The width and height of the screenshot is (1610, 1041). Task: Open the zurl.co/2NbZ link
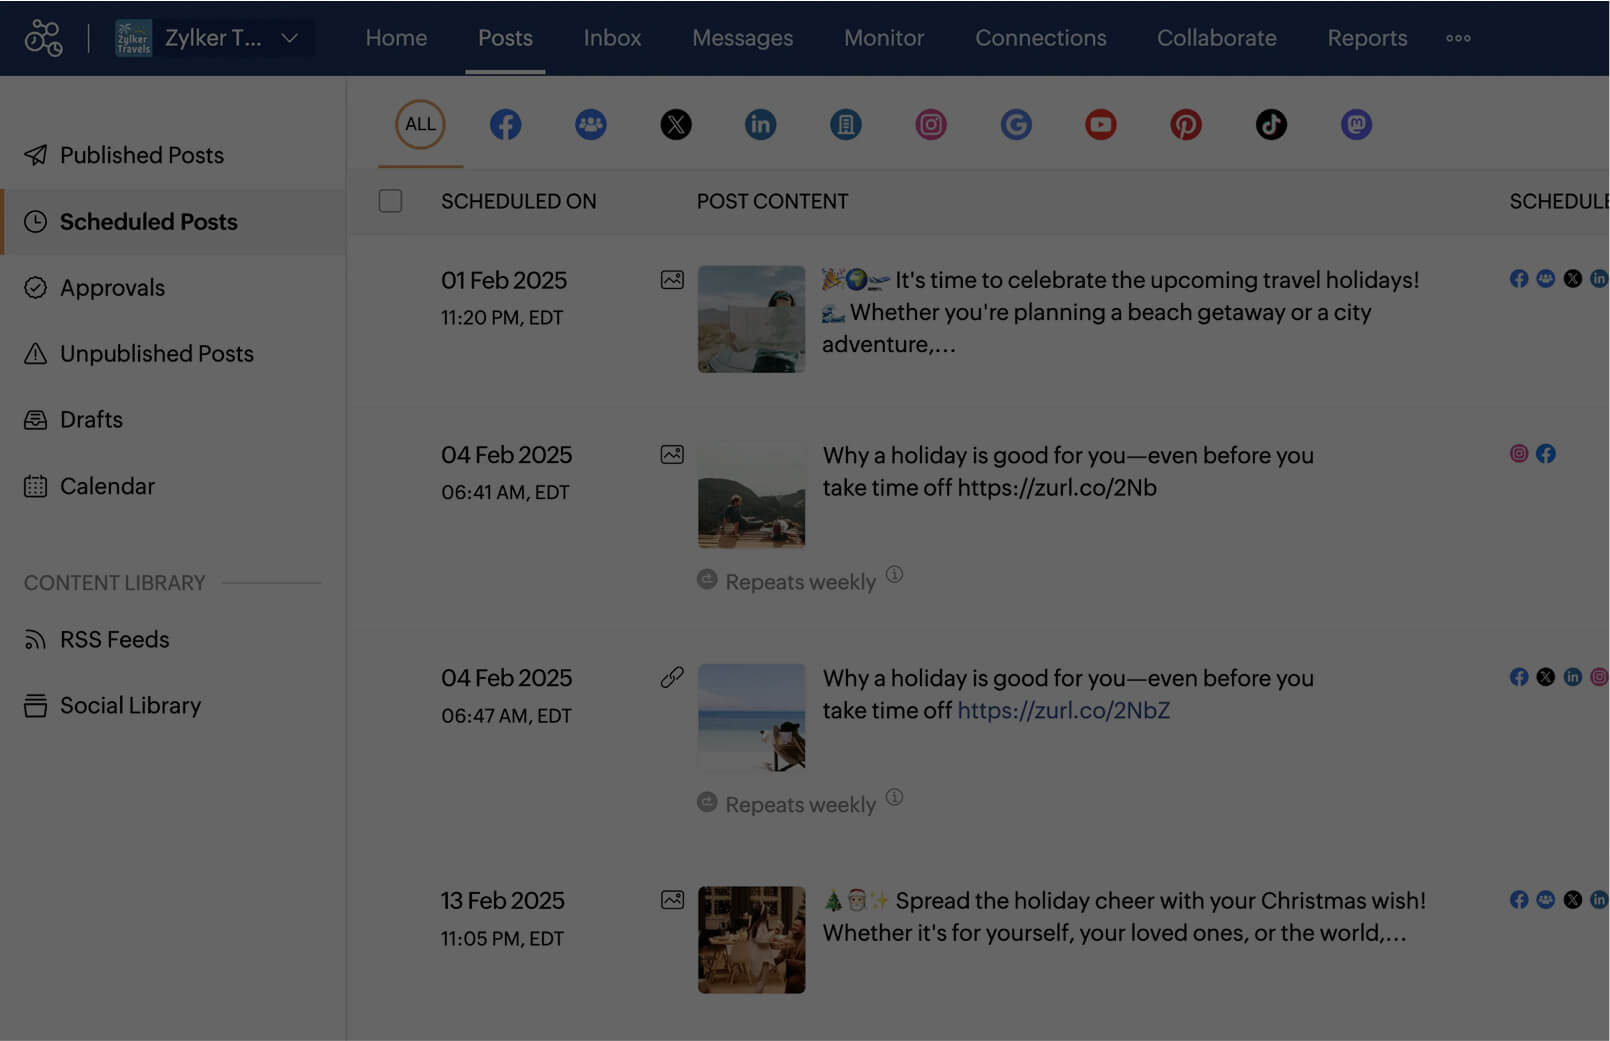(1063, 710)
